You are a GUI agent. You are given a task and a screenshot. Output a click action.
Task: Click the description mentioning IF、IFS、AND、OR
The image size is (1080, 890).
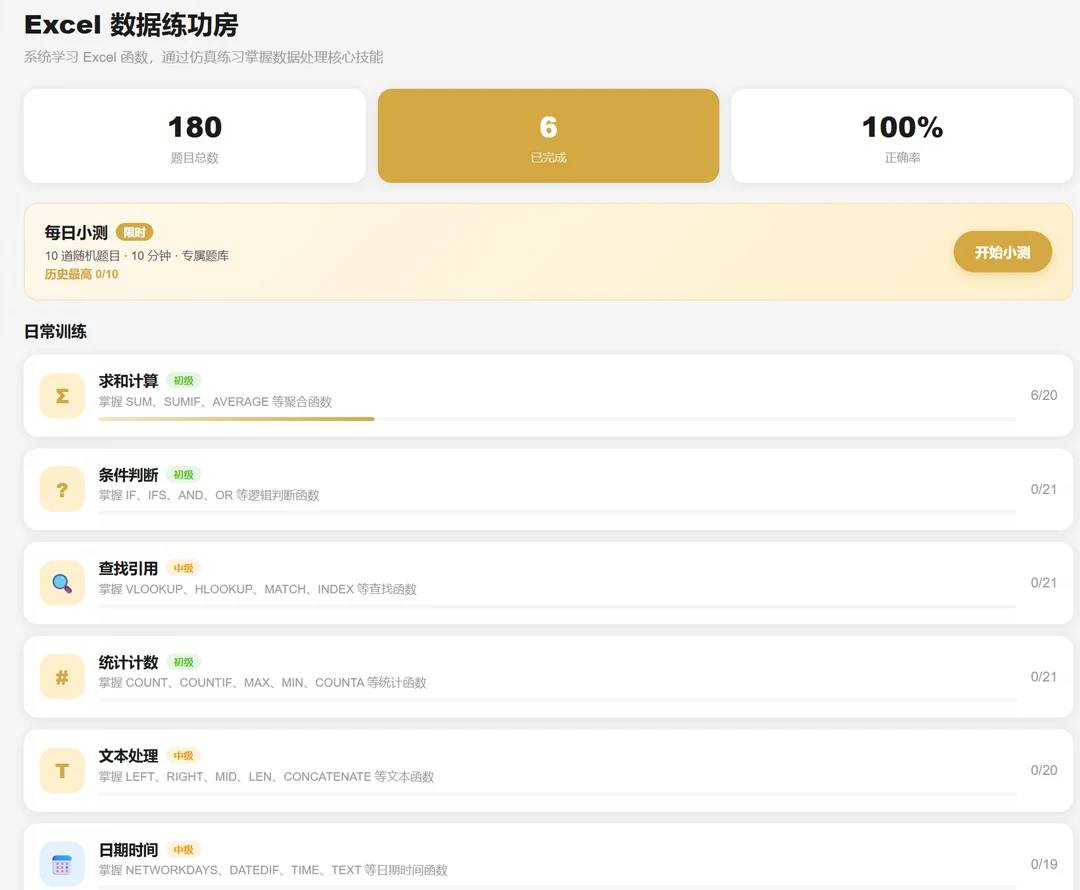coord(209,495)
